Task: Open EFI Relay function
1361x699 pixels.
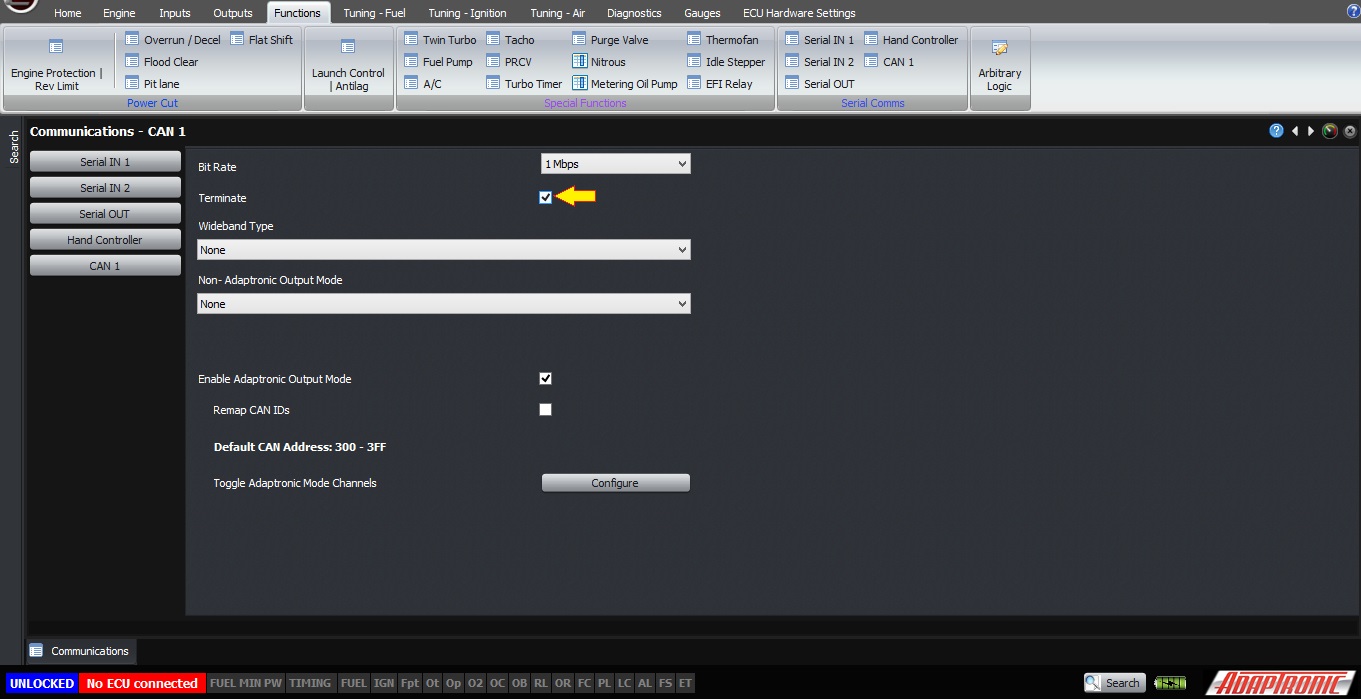Action: coord(720,84)
